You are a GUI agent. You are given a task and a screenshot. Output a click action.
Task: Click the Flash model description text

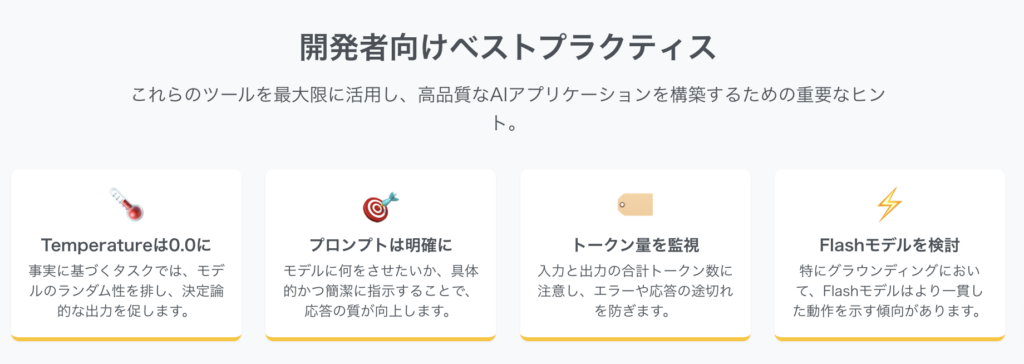[x=889, y=291]
